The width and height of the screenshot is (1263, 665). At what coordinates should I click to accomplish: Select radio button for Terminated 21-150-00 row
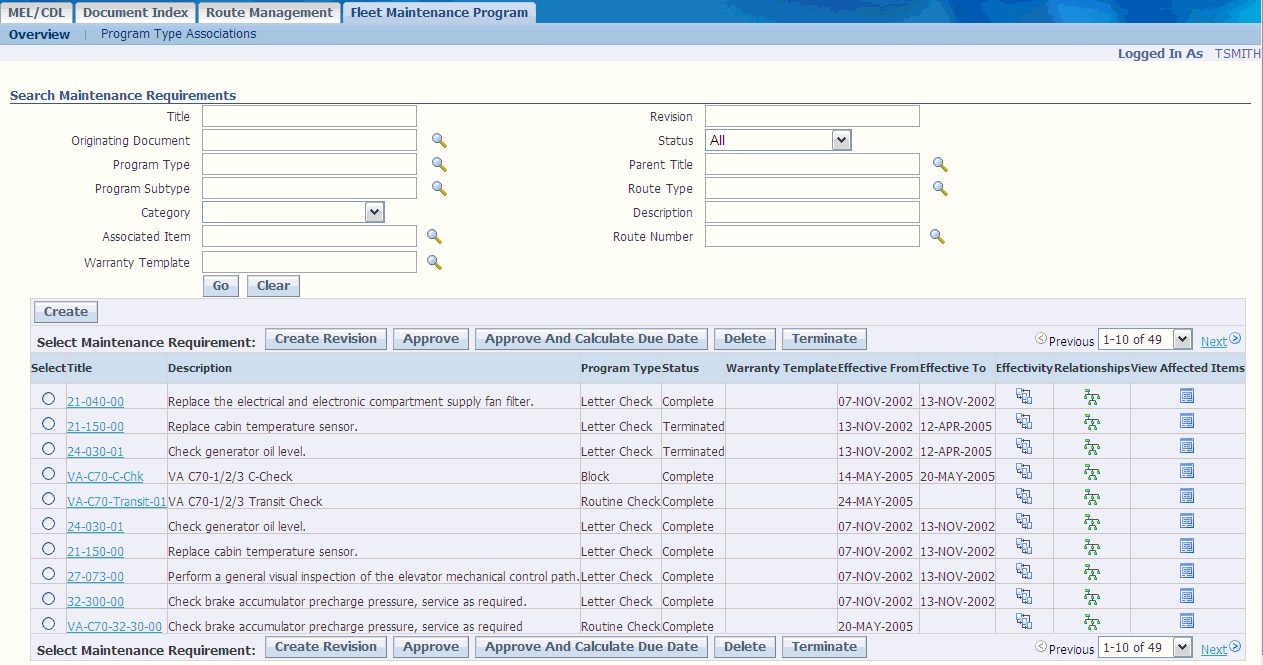click(x=48, y=423)
